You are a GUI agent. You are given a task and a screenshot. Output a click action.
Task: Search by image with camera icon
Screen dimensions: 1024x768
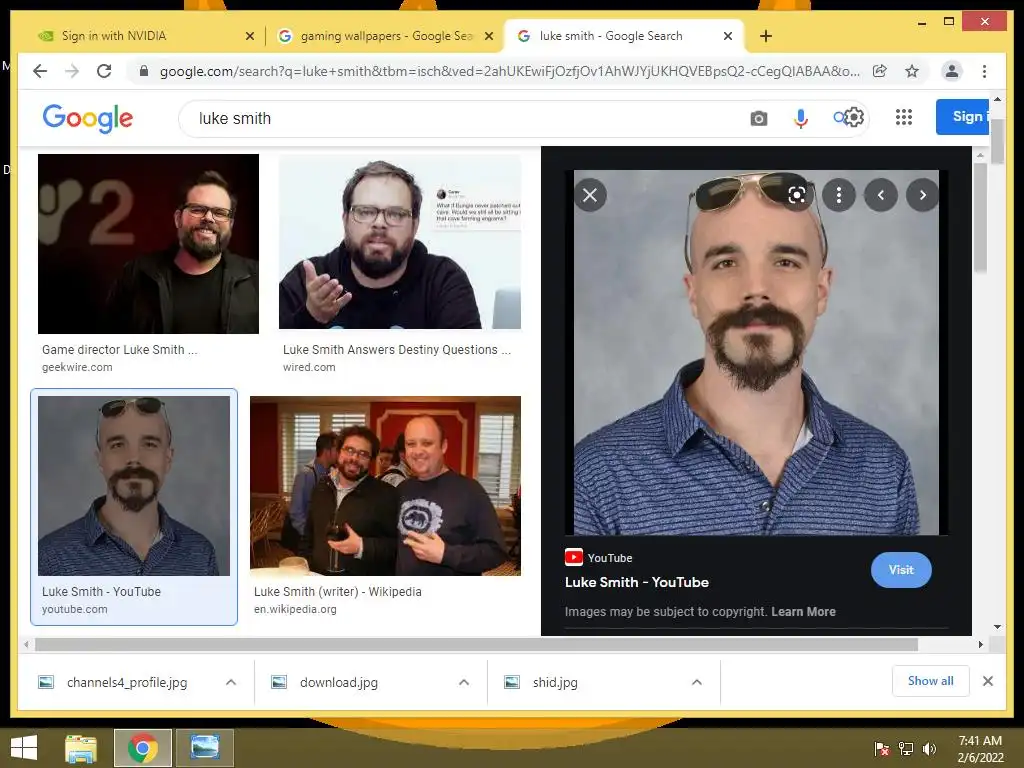[758, 119]
